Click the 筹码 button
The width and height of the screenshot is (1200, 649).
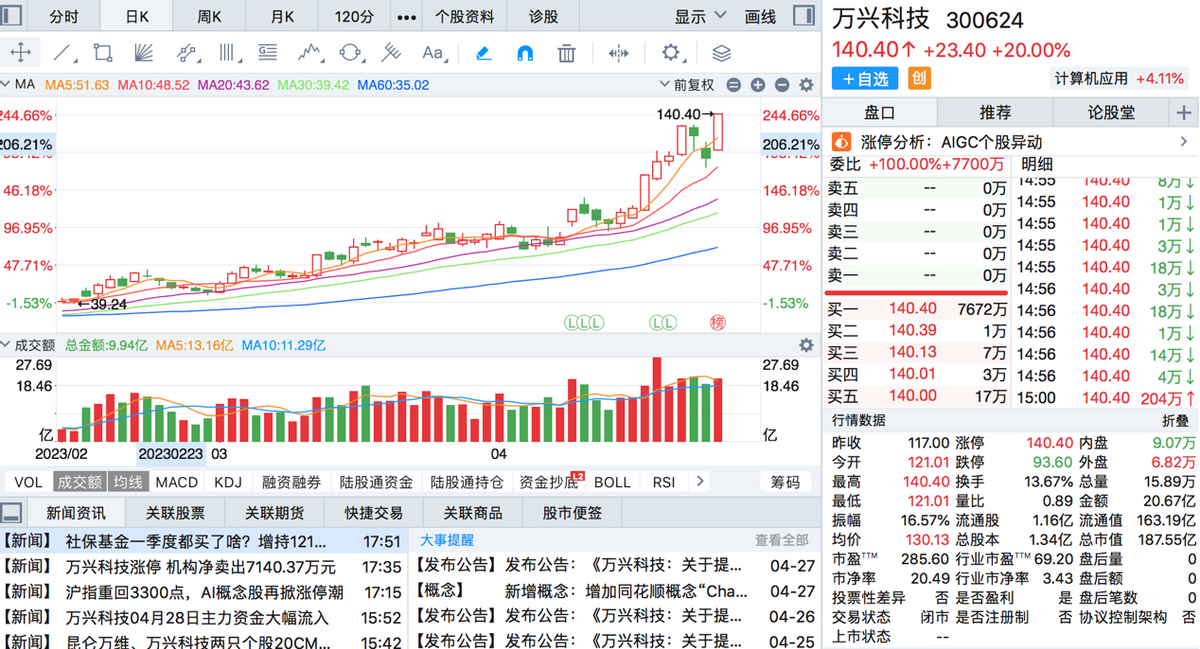(x=785, y=482)
